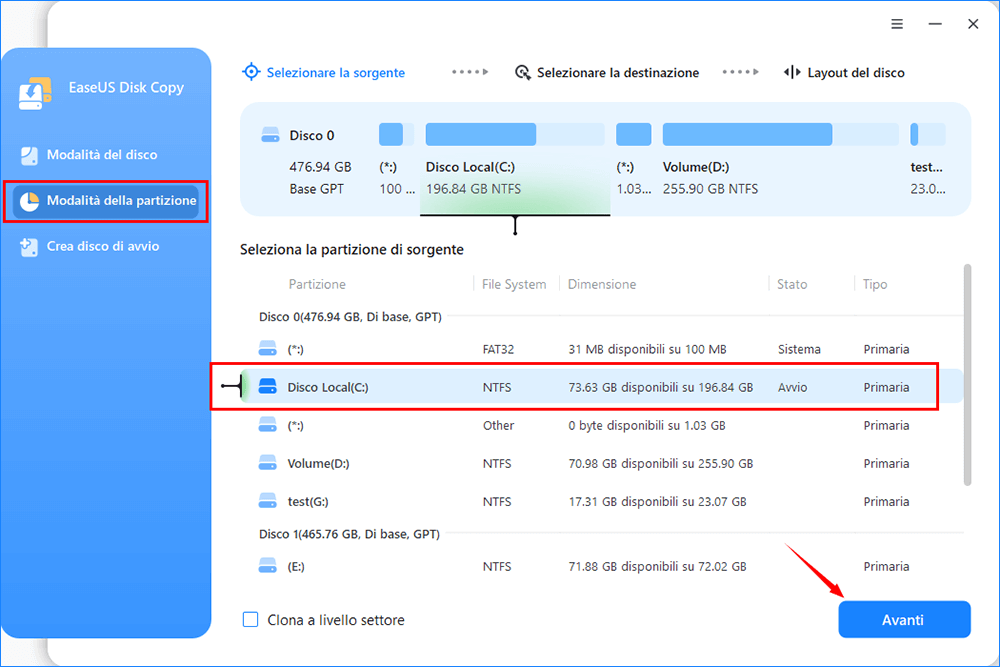Click the Dimensione column header
Image resolution: width=1000 pixels, height=667 pixels.
(x=602, y=284)
